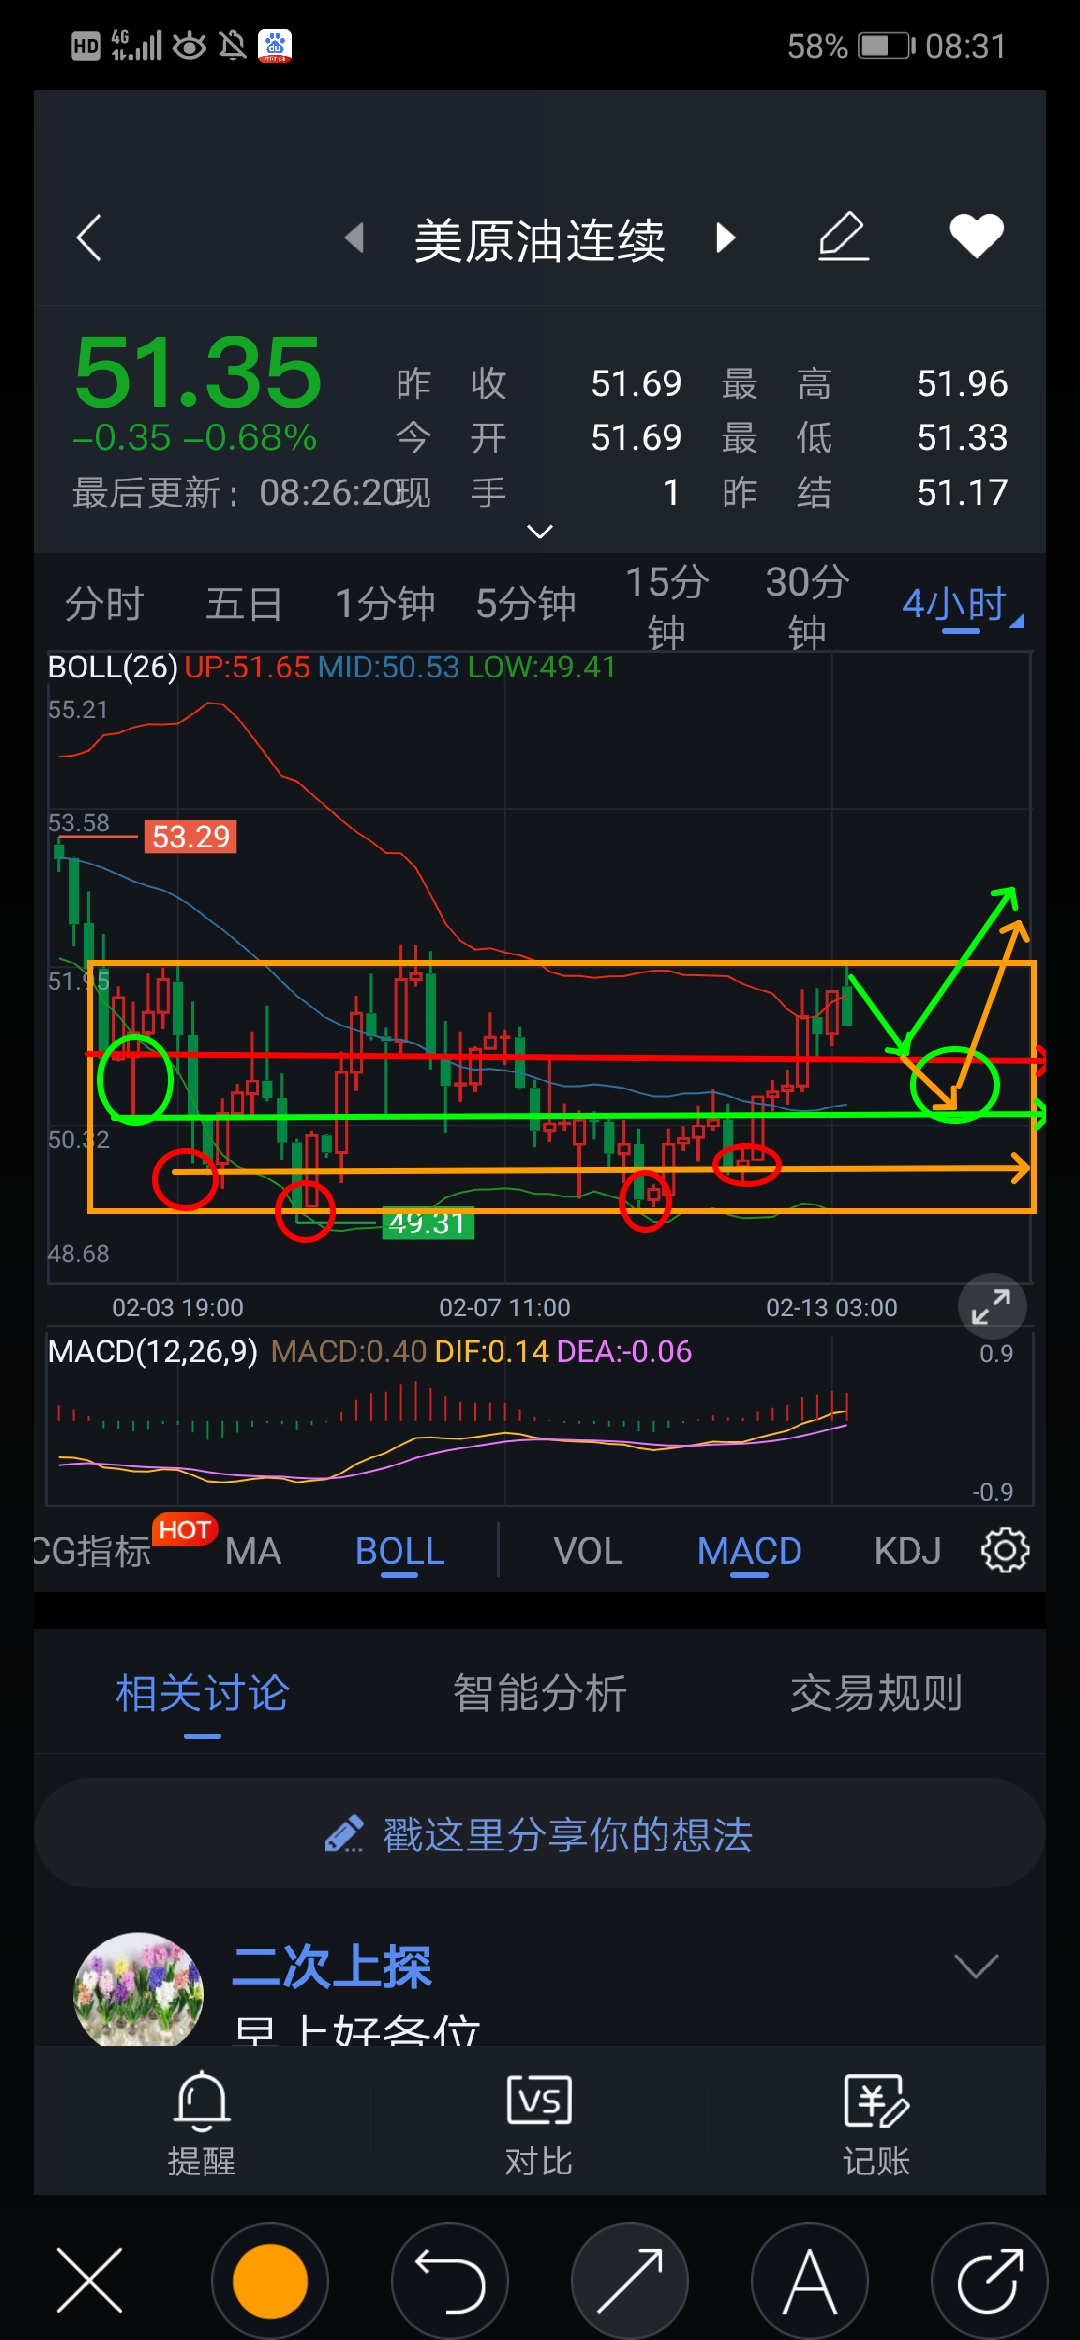Tap the current price 51.35
The height and width of the screenshot is (2340, 1080).
(x=198, y=372)
